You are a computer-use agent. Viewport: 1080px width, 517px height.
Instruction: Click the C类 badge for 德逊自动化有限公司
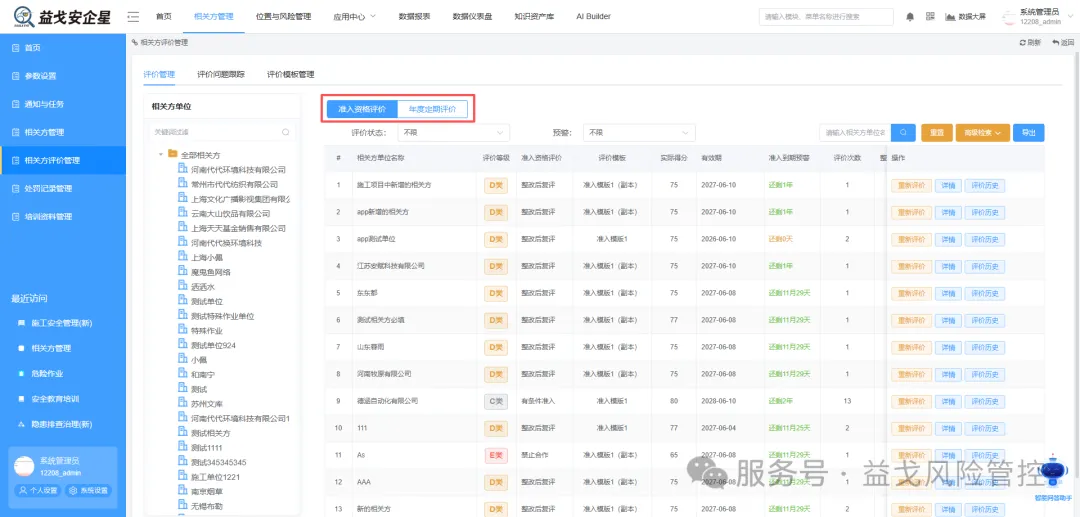coord(496,401)
